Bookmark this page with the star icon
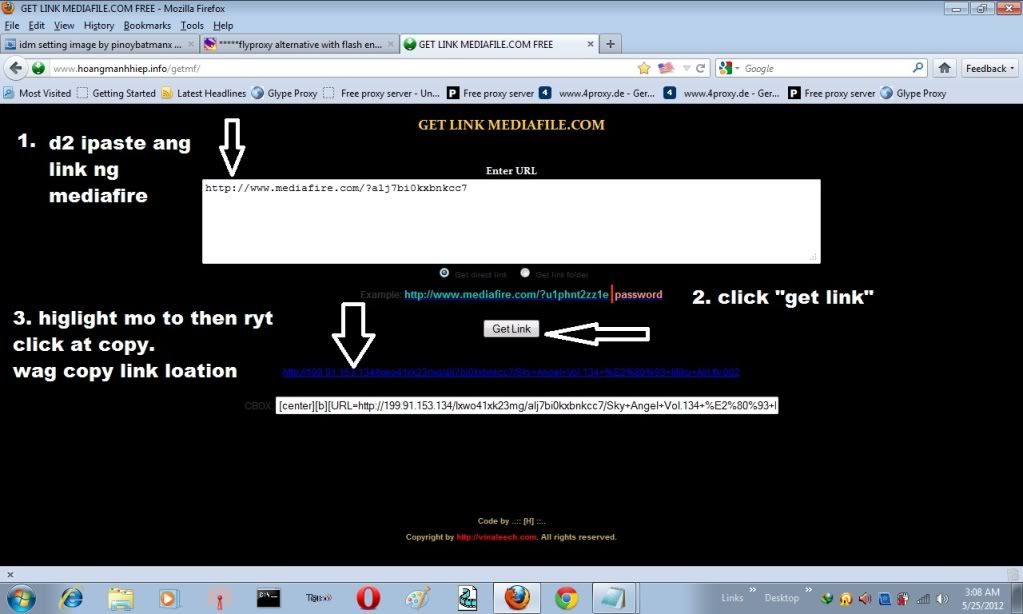 pyautogui.click(x=644, y=68)
